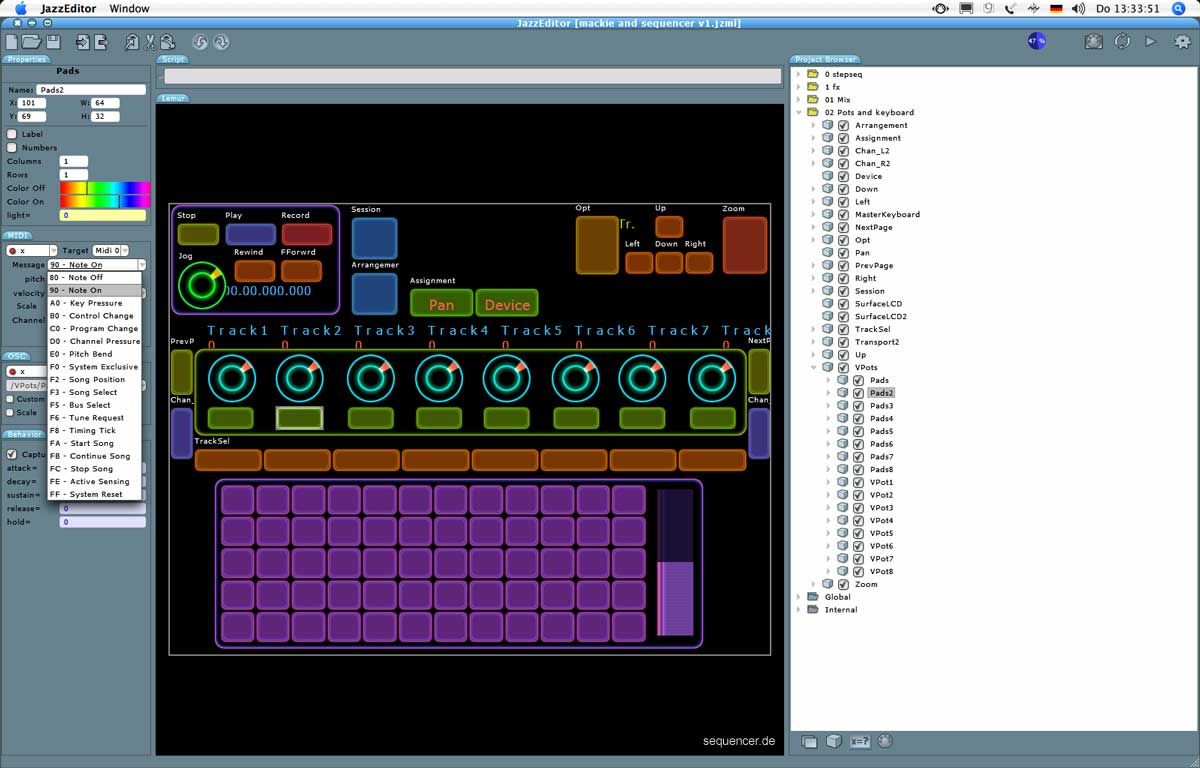Uncheck the Pads3 checkbox in Project Browser
1200x768 pixels.
858,406
